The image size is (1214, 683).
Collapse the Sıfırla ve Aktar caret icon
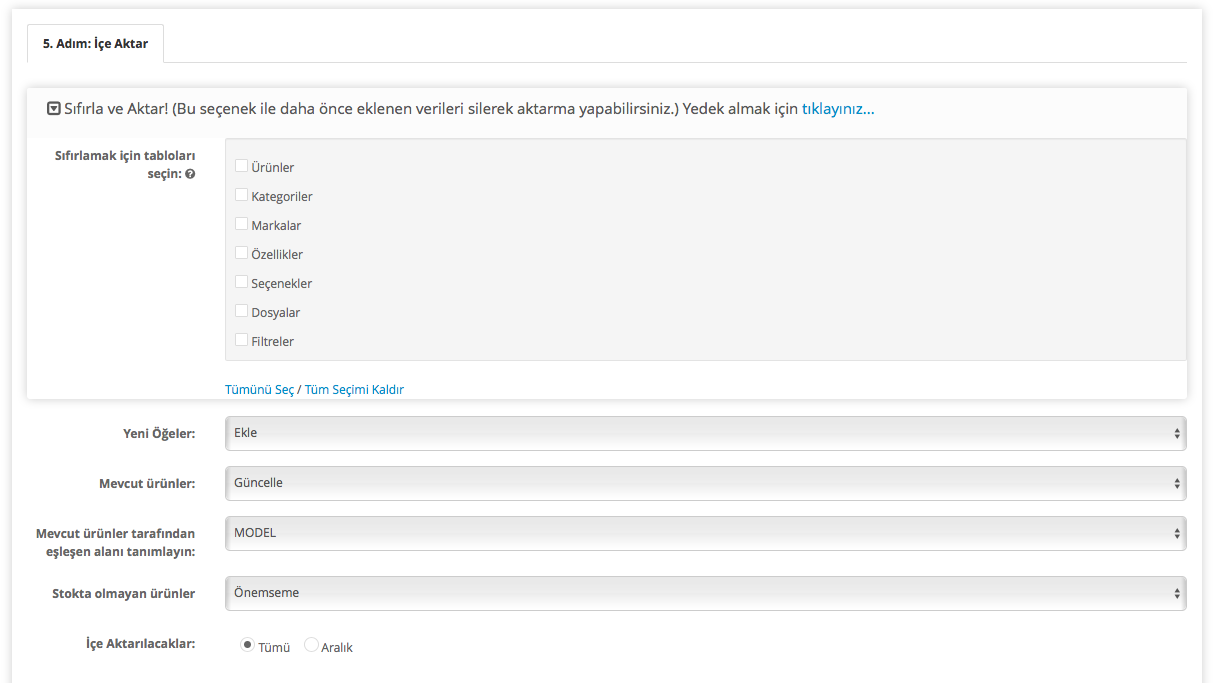pyautogui.click(x=54, y=109)
